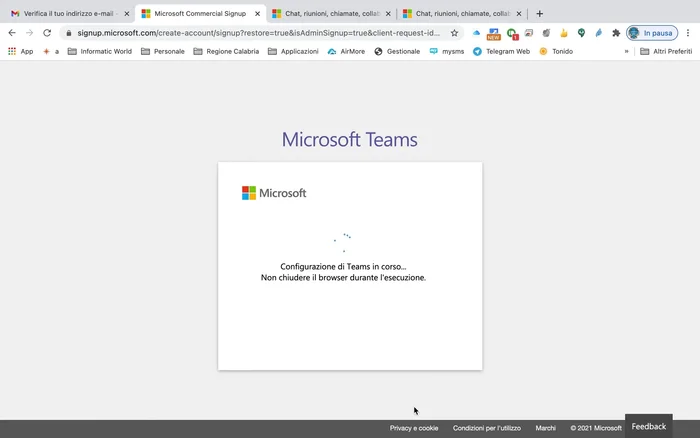
Task: Close the Gmail Verifica tab
Action: 127,14
